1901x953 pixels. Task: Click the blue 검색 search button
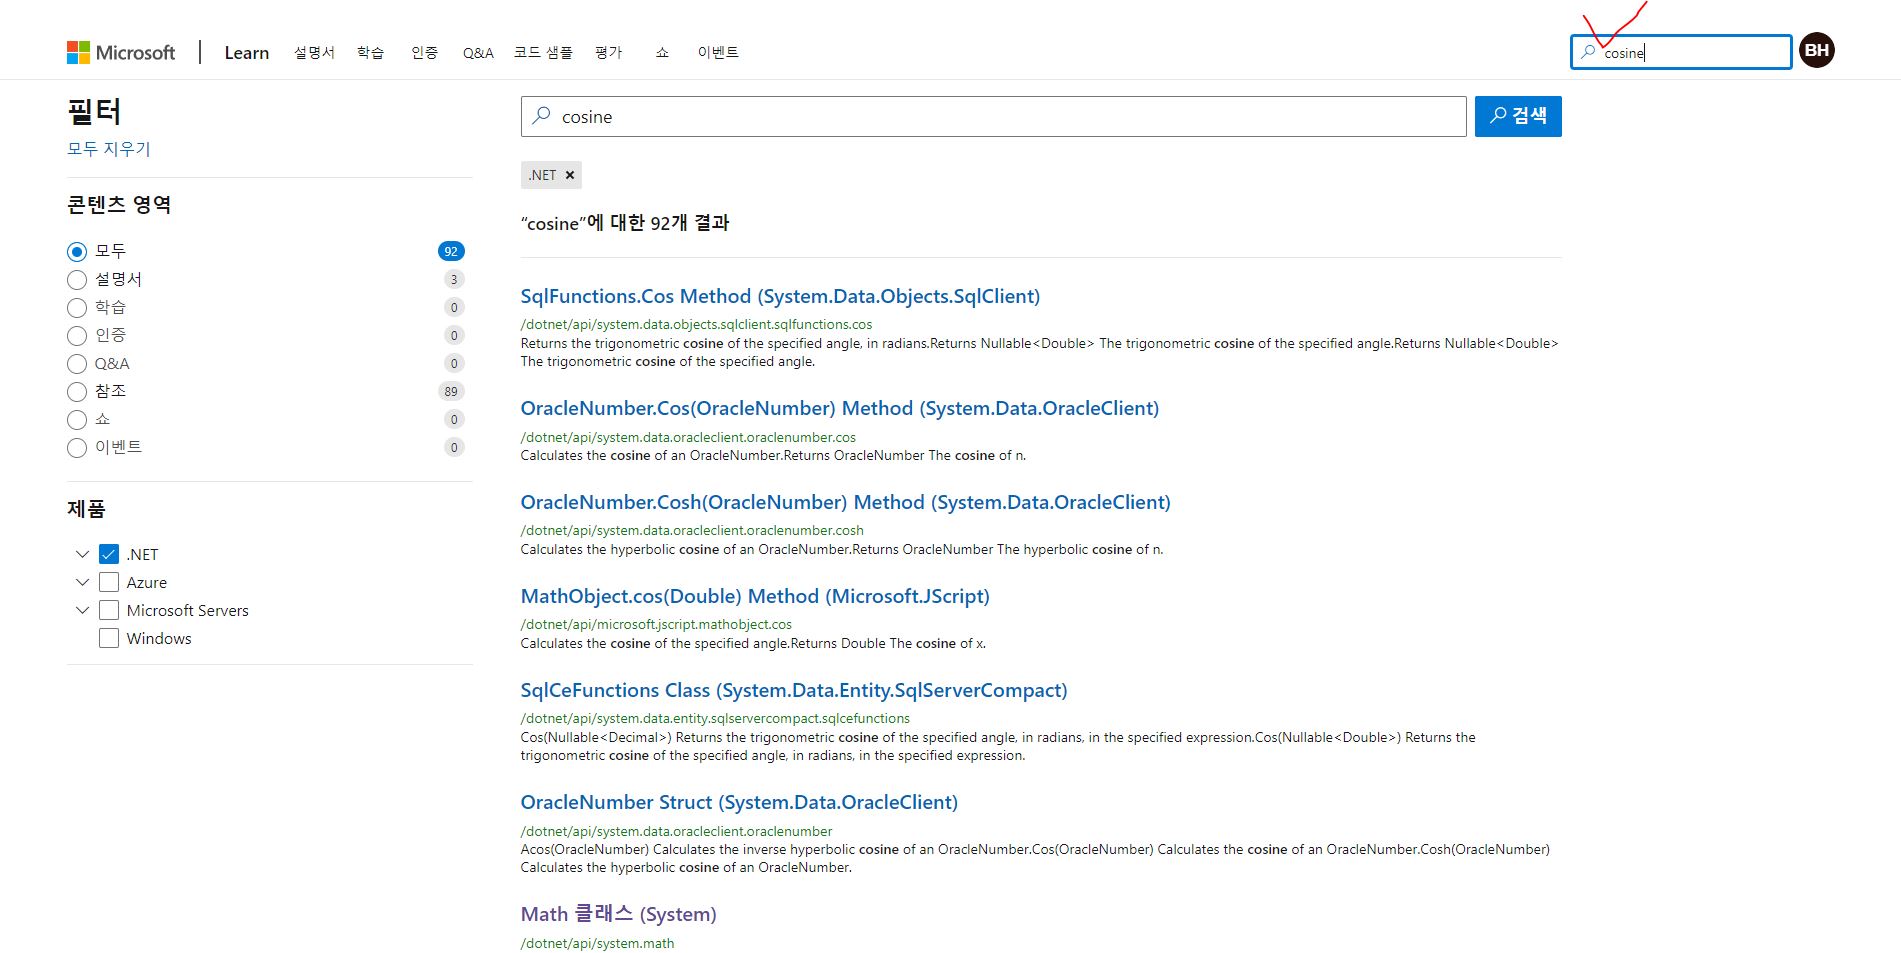click(1517, 116)
